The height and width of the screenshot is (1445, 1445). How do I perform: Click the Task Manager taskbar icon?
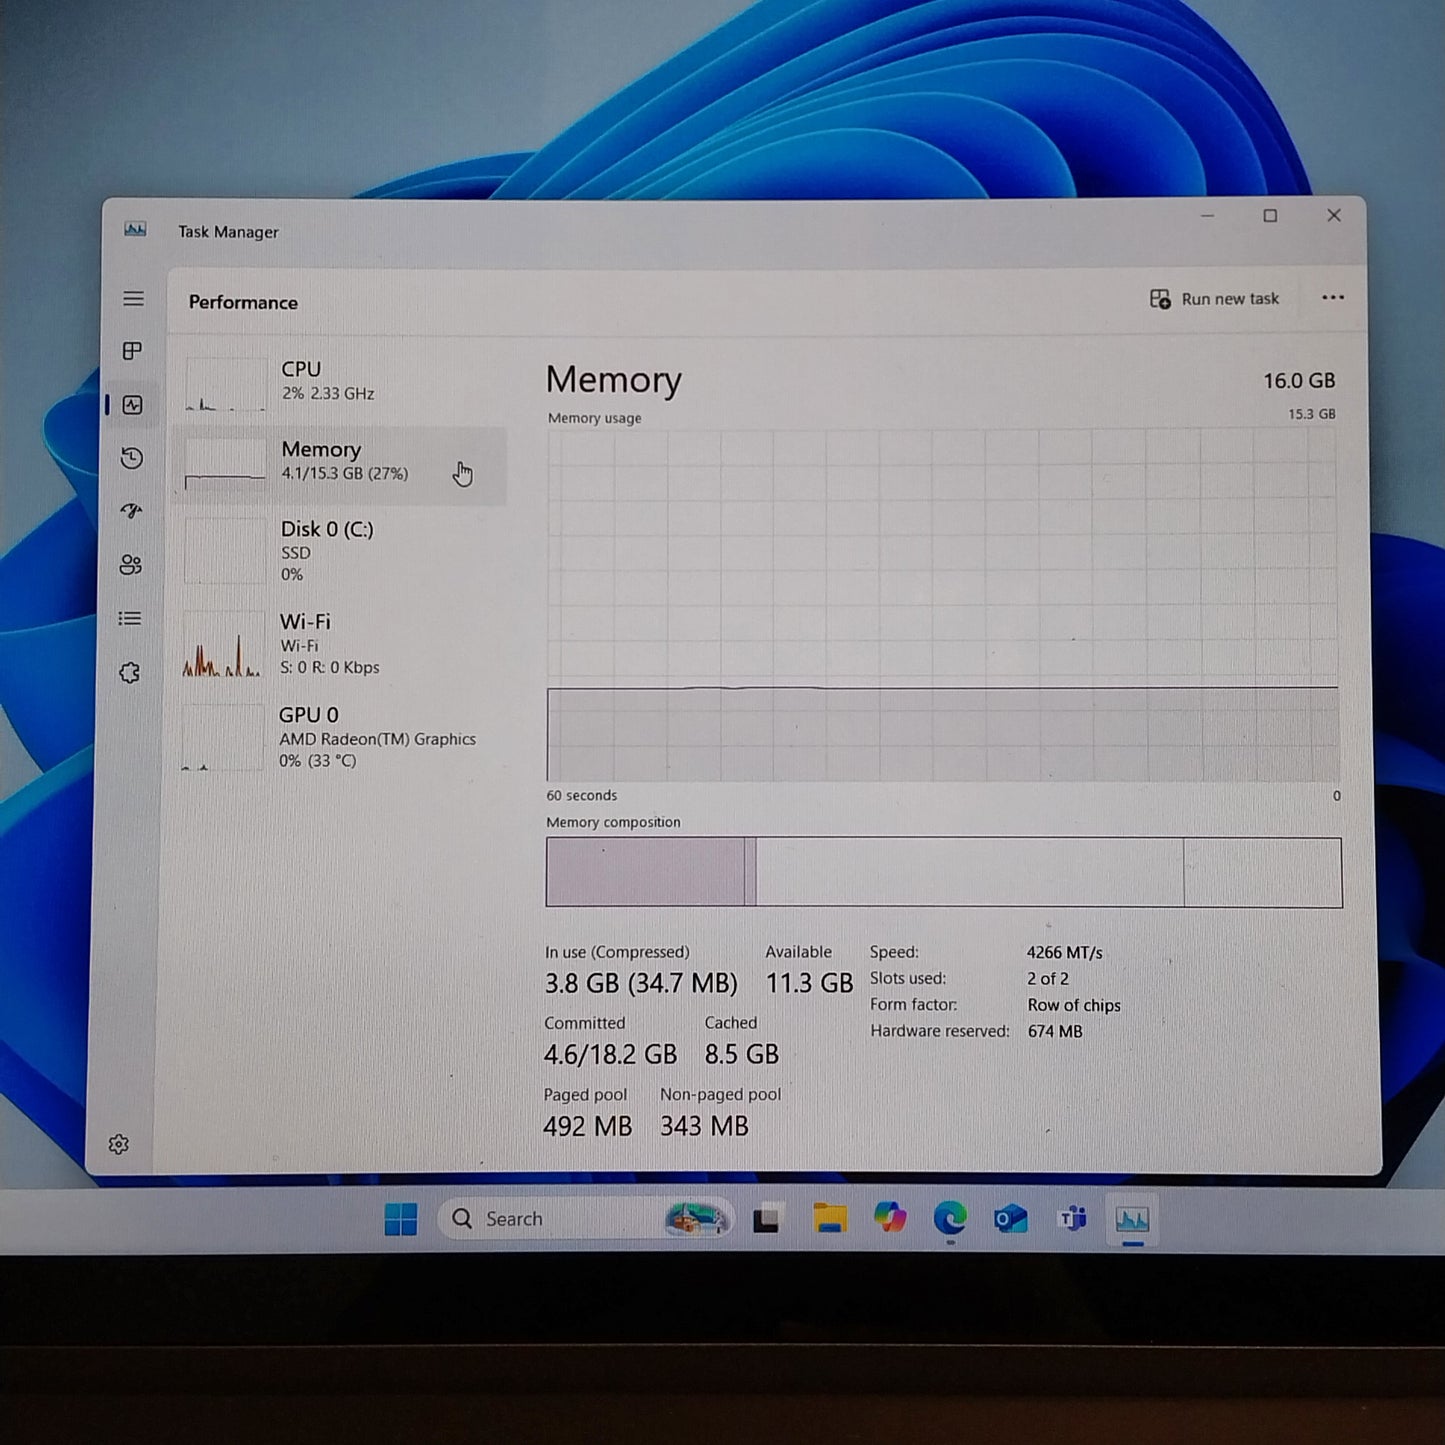pyautogui.click(x=1132, y=1220)
